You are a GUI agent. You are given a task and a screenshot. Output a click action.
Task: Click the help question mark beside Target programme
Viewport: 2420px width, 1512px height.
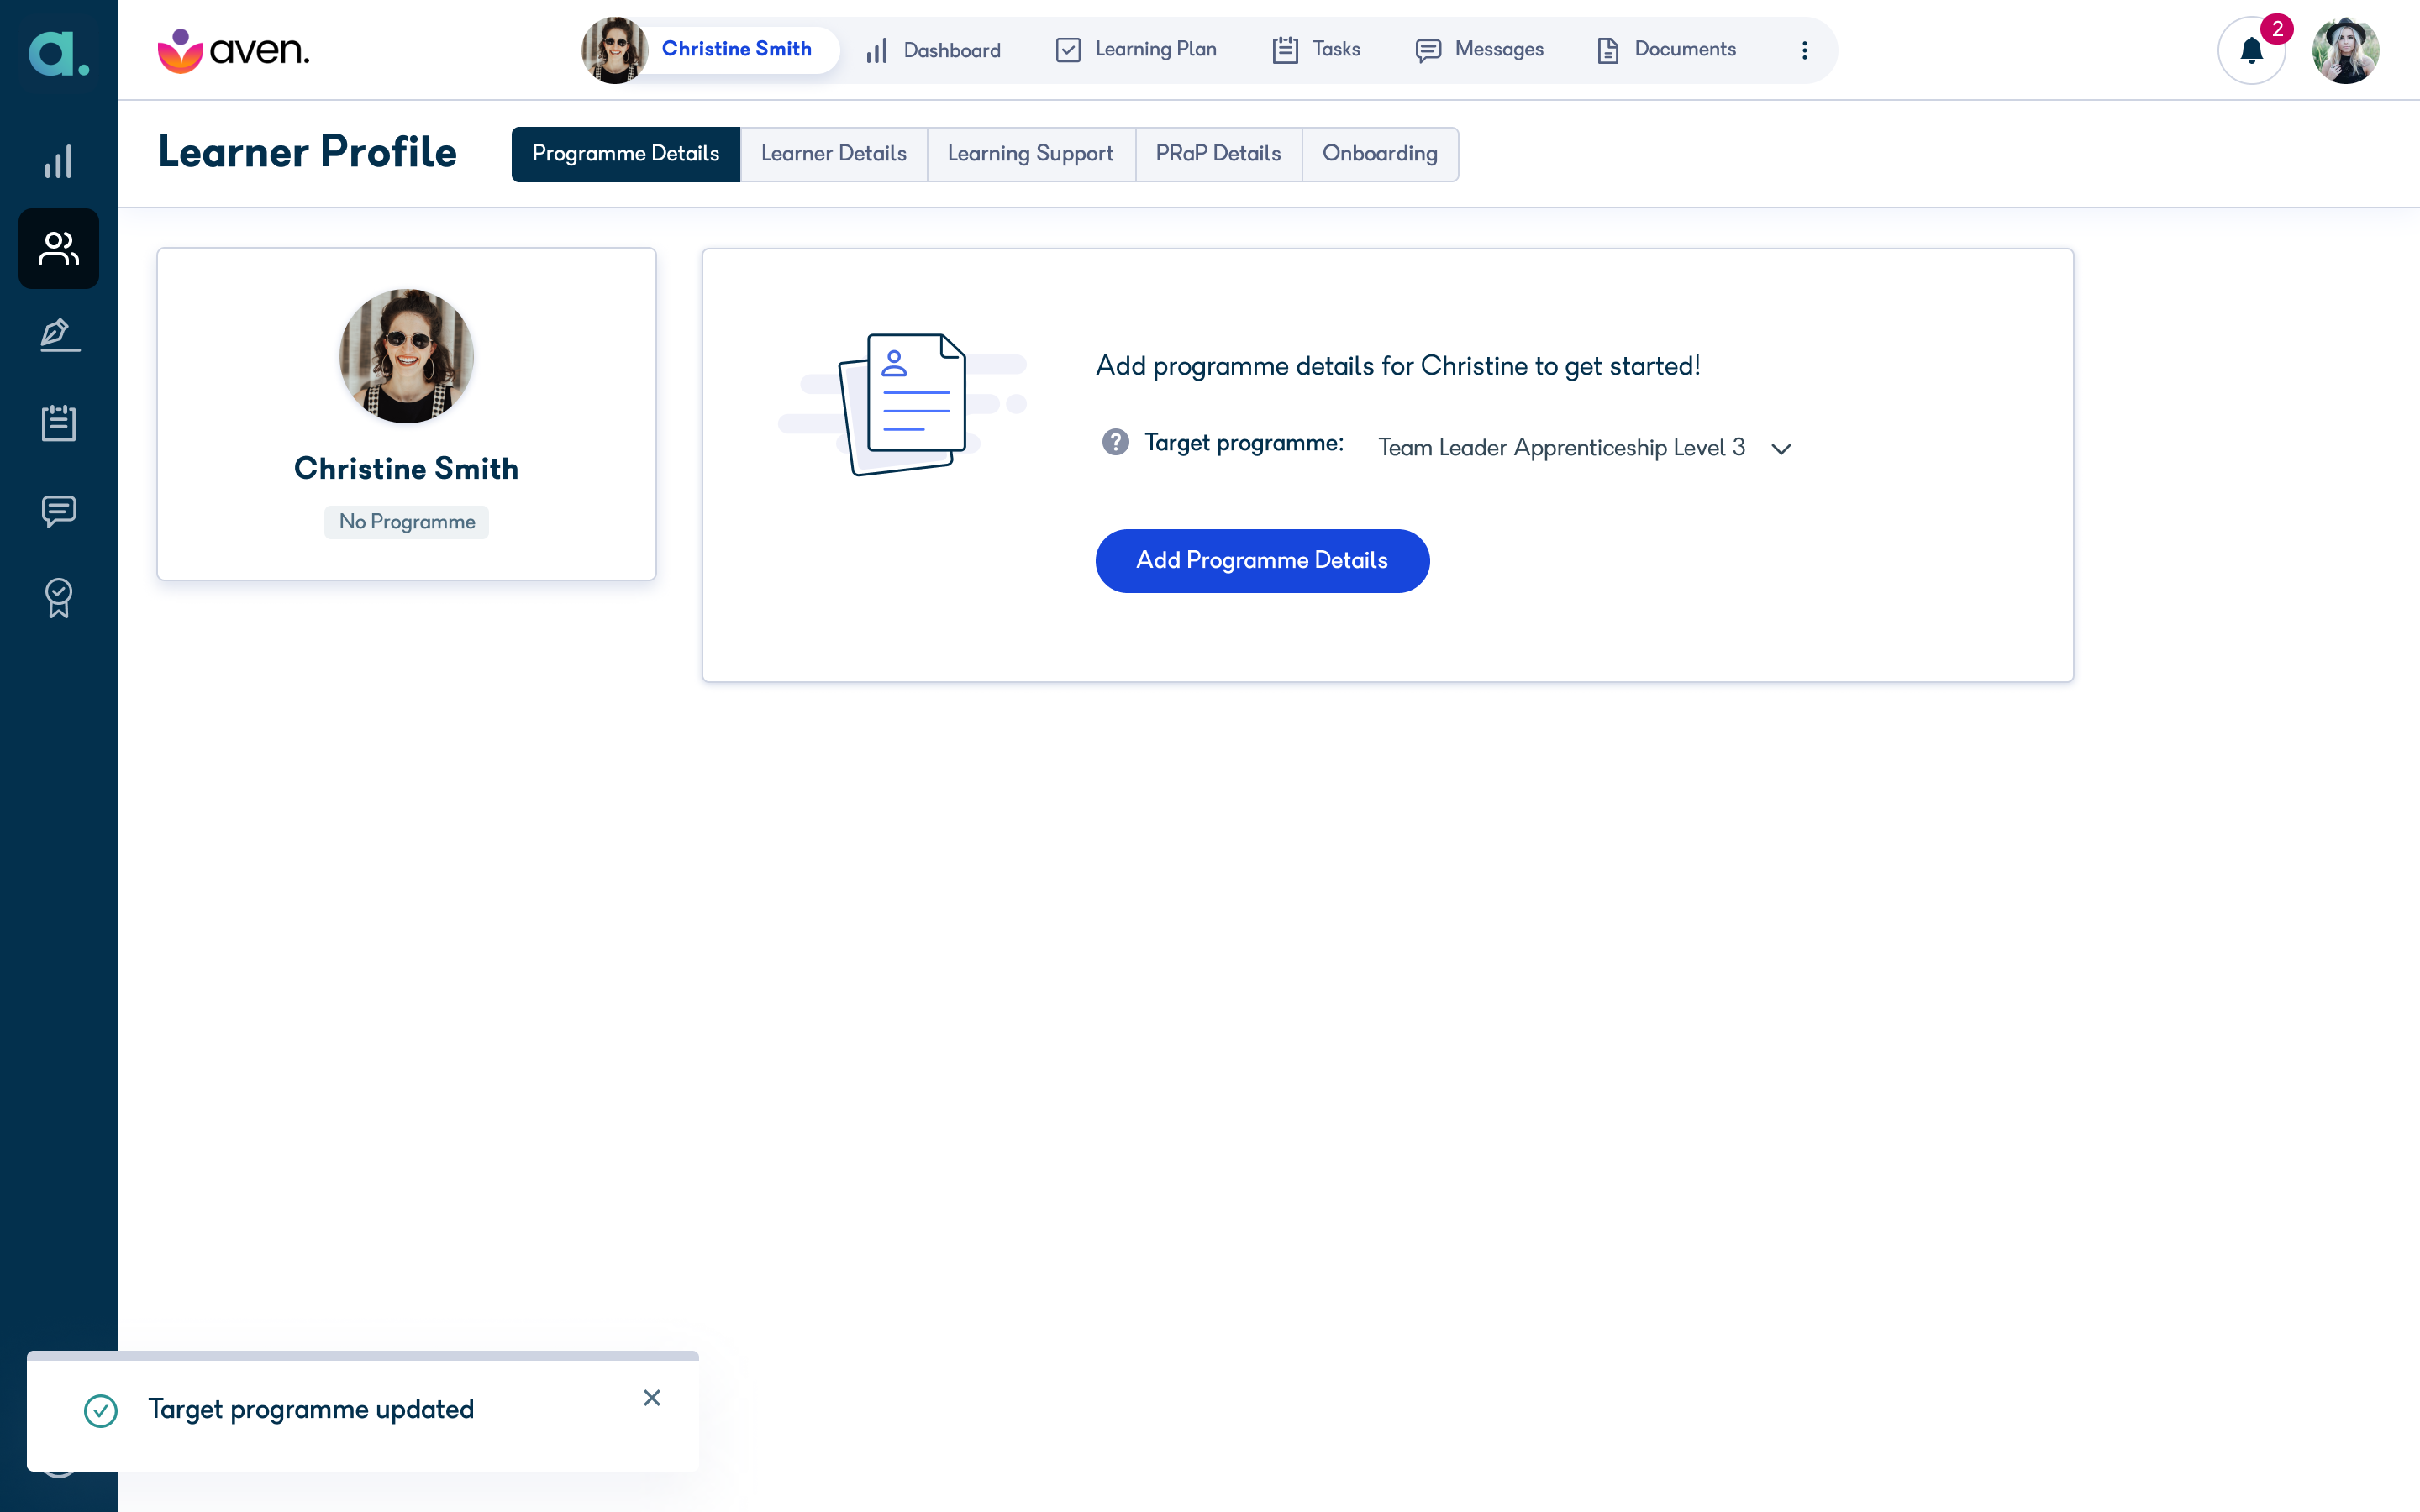pyautogui.click(x=1115, y=442)
